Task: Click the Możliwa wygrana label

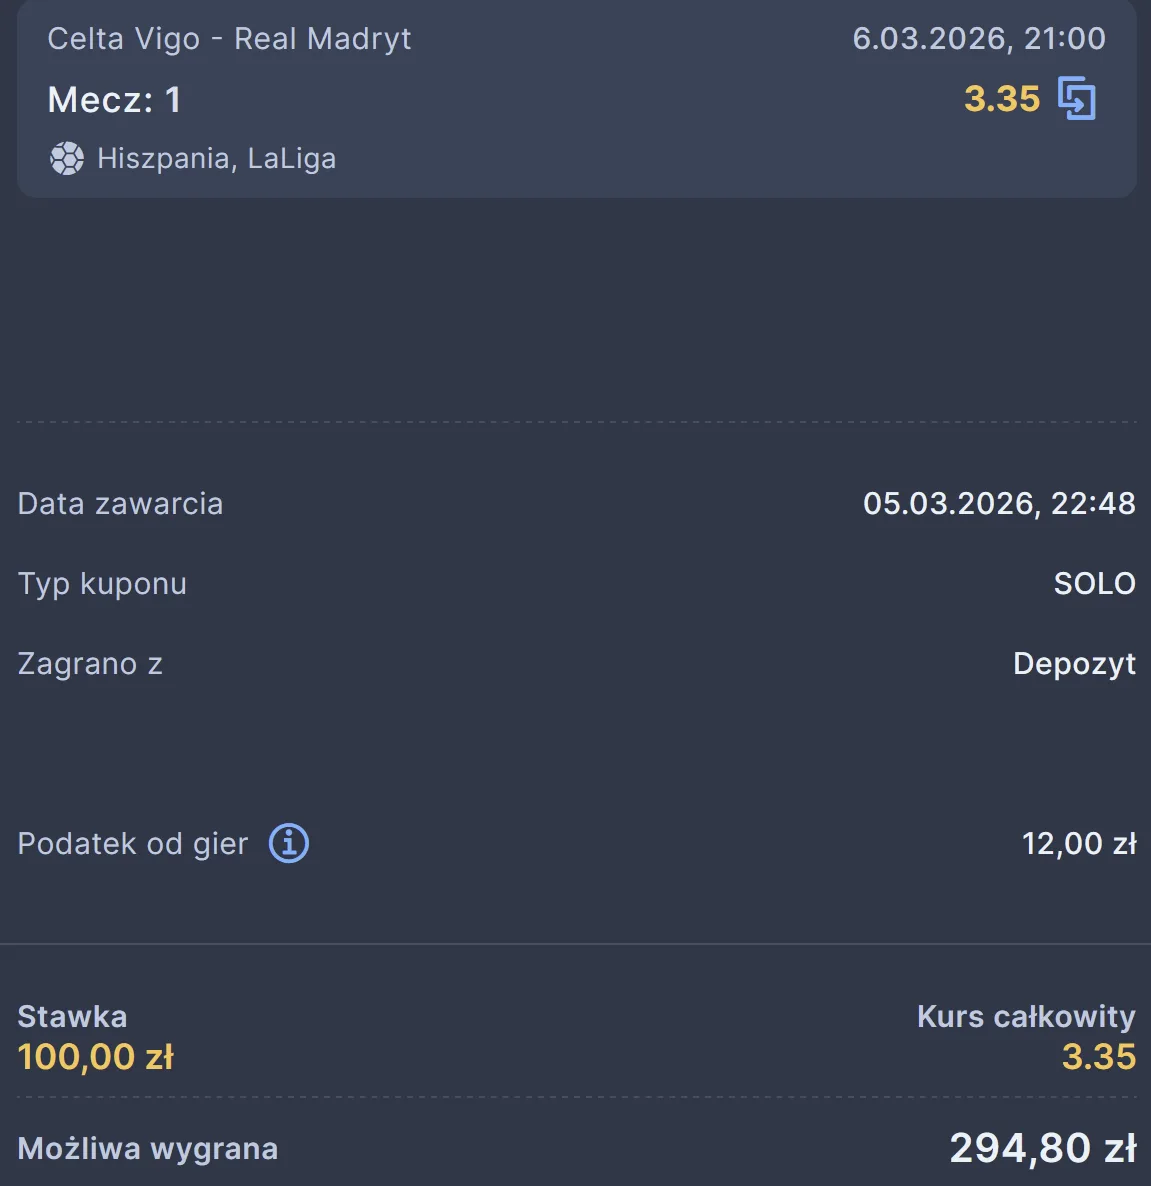Action: pyautogui.click(x=147, y=1149)
